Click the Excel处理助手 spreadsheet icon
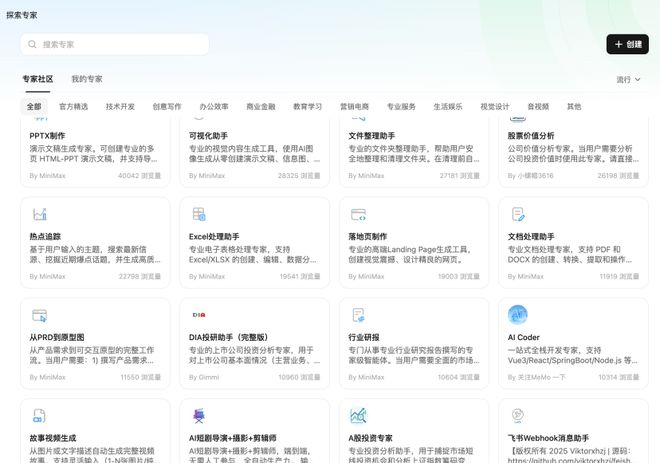The height and width of the screenshot is (463, 660). click(199, 214)
